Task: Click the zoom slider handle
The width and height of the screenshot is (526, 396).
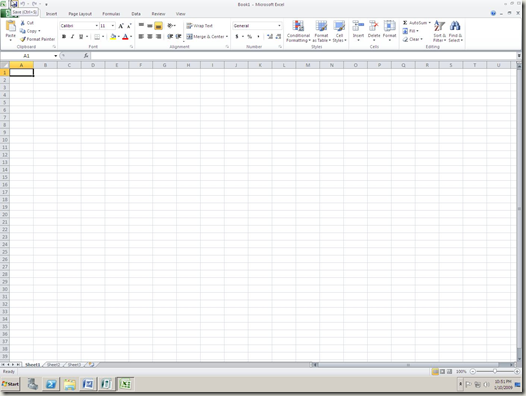Action: pos(495,372)
